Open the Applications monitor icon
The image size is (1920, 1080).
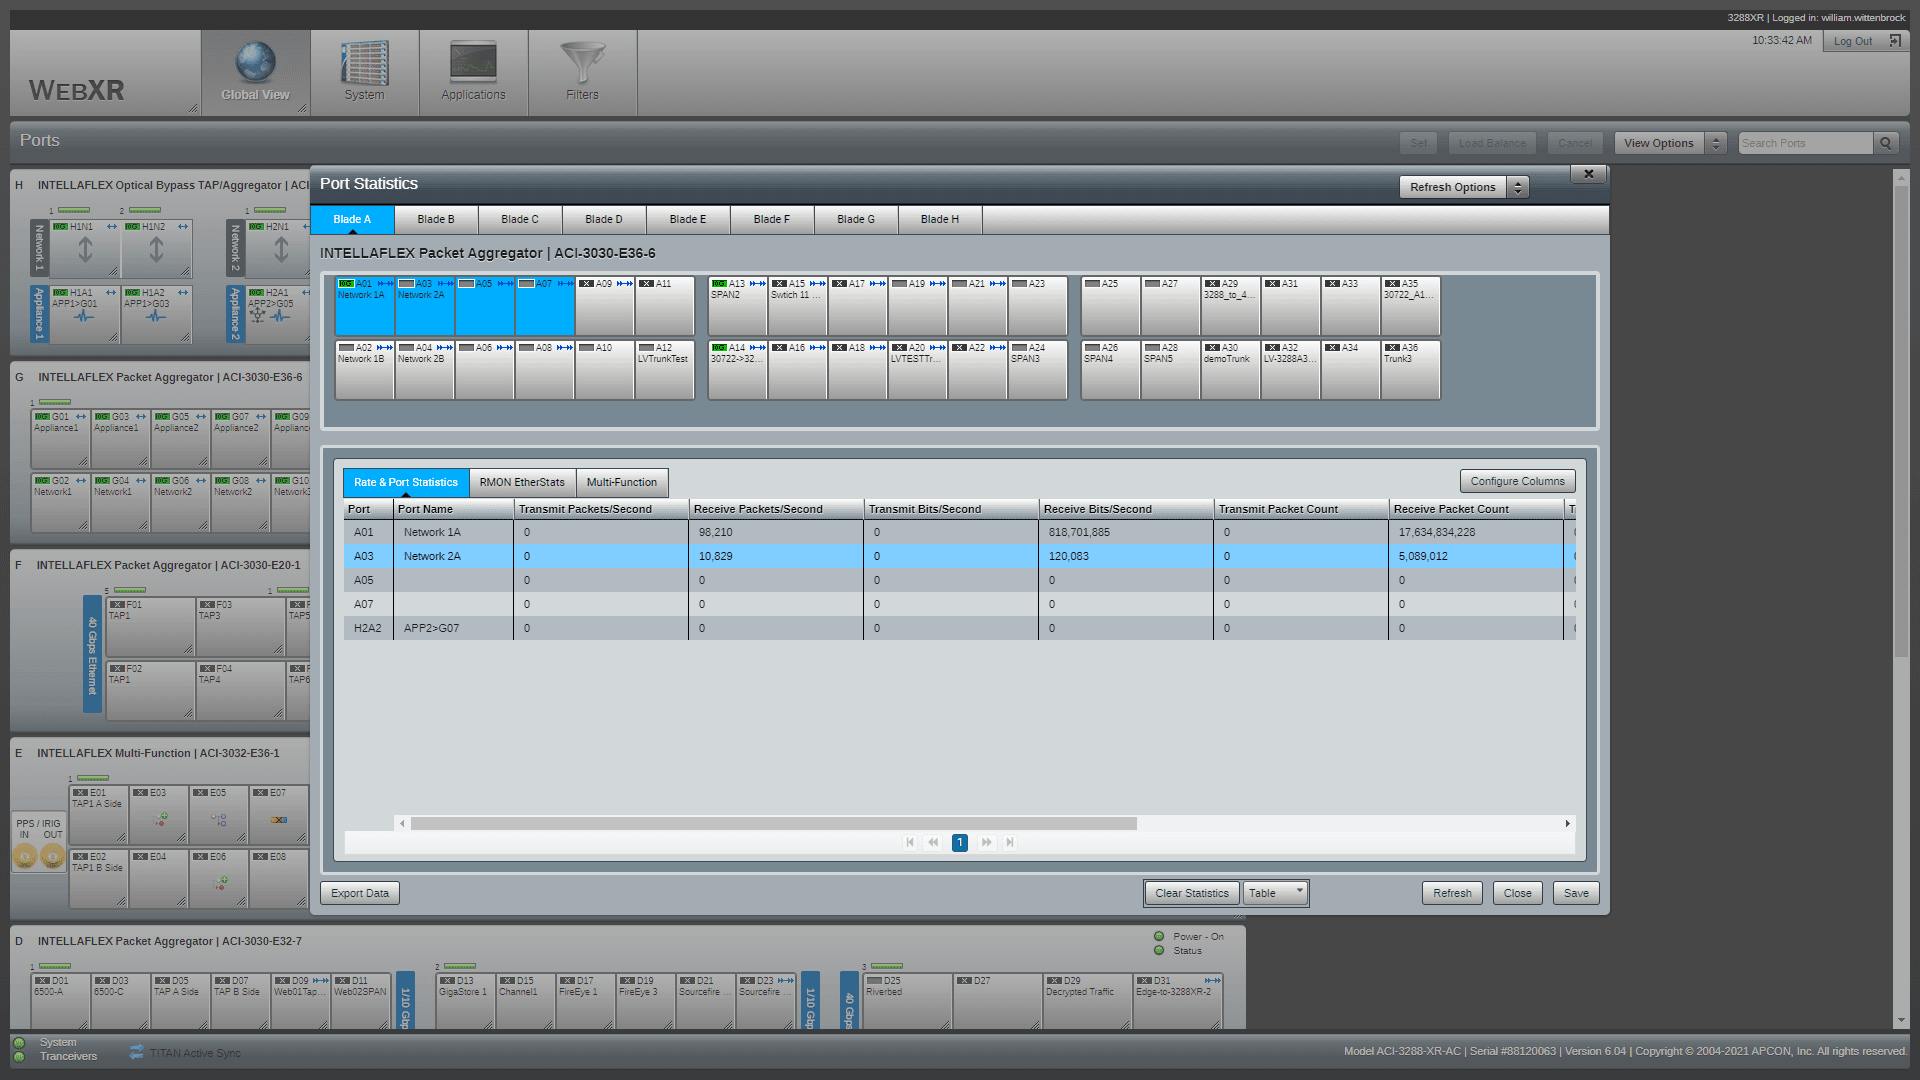pyautogui.click(x=473, y=62)
